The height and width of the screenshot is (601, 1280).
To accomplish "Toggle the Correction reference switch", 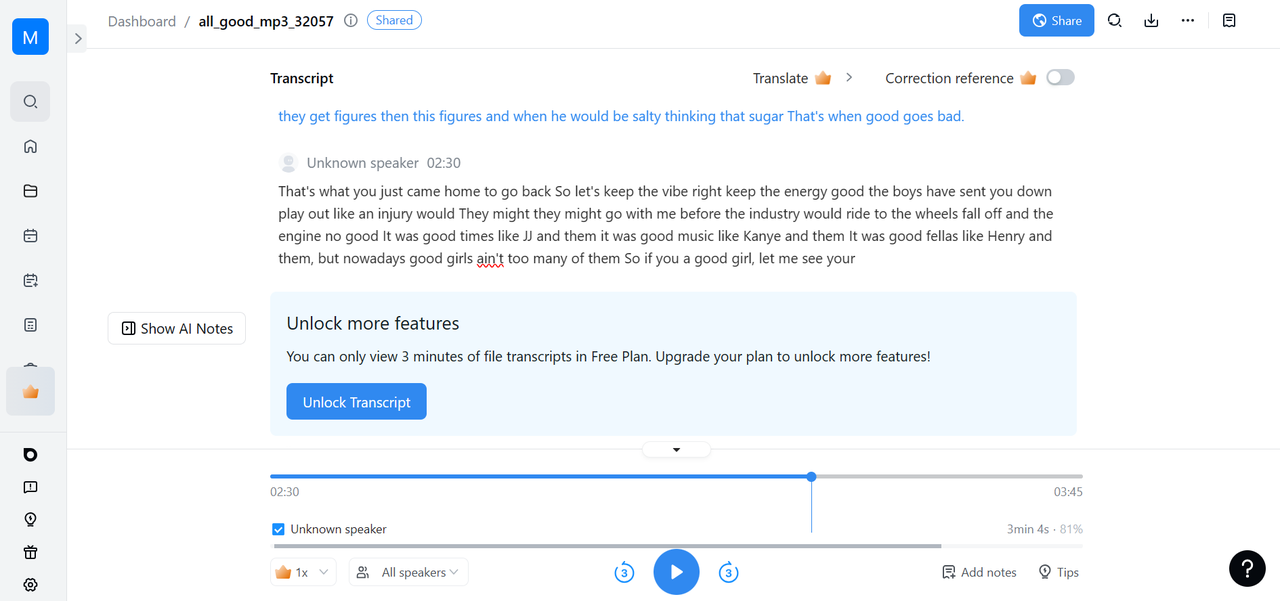I will click(1060, 77).
